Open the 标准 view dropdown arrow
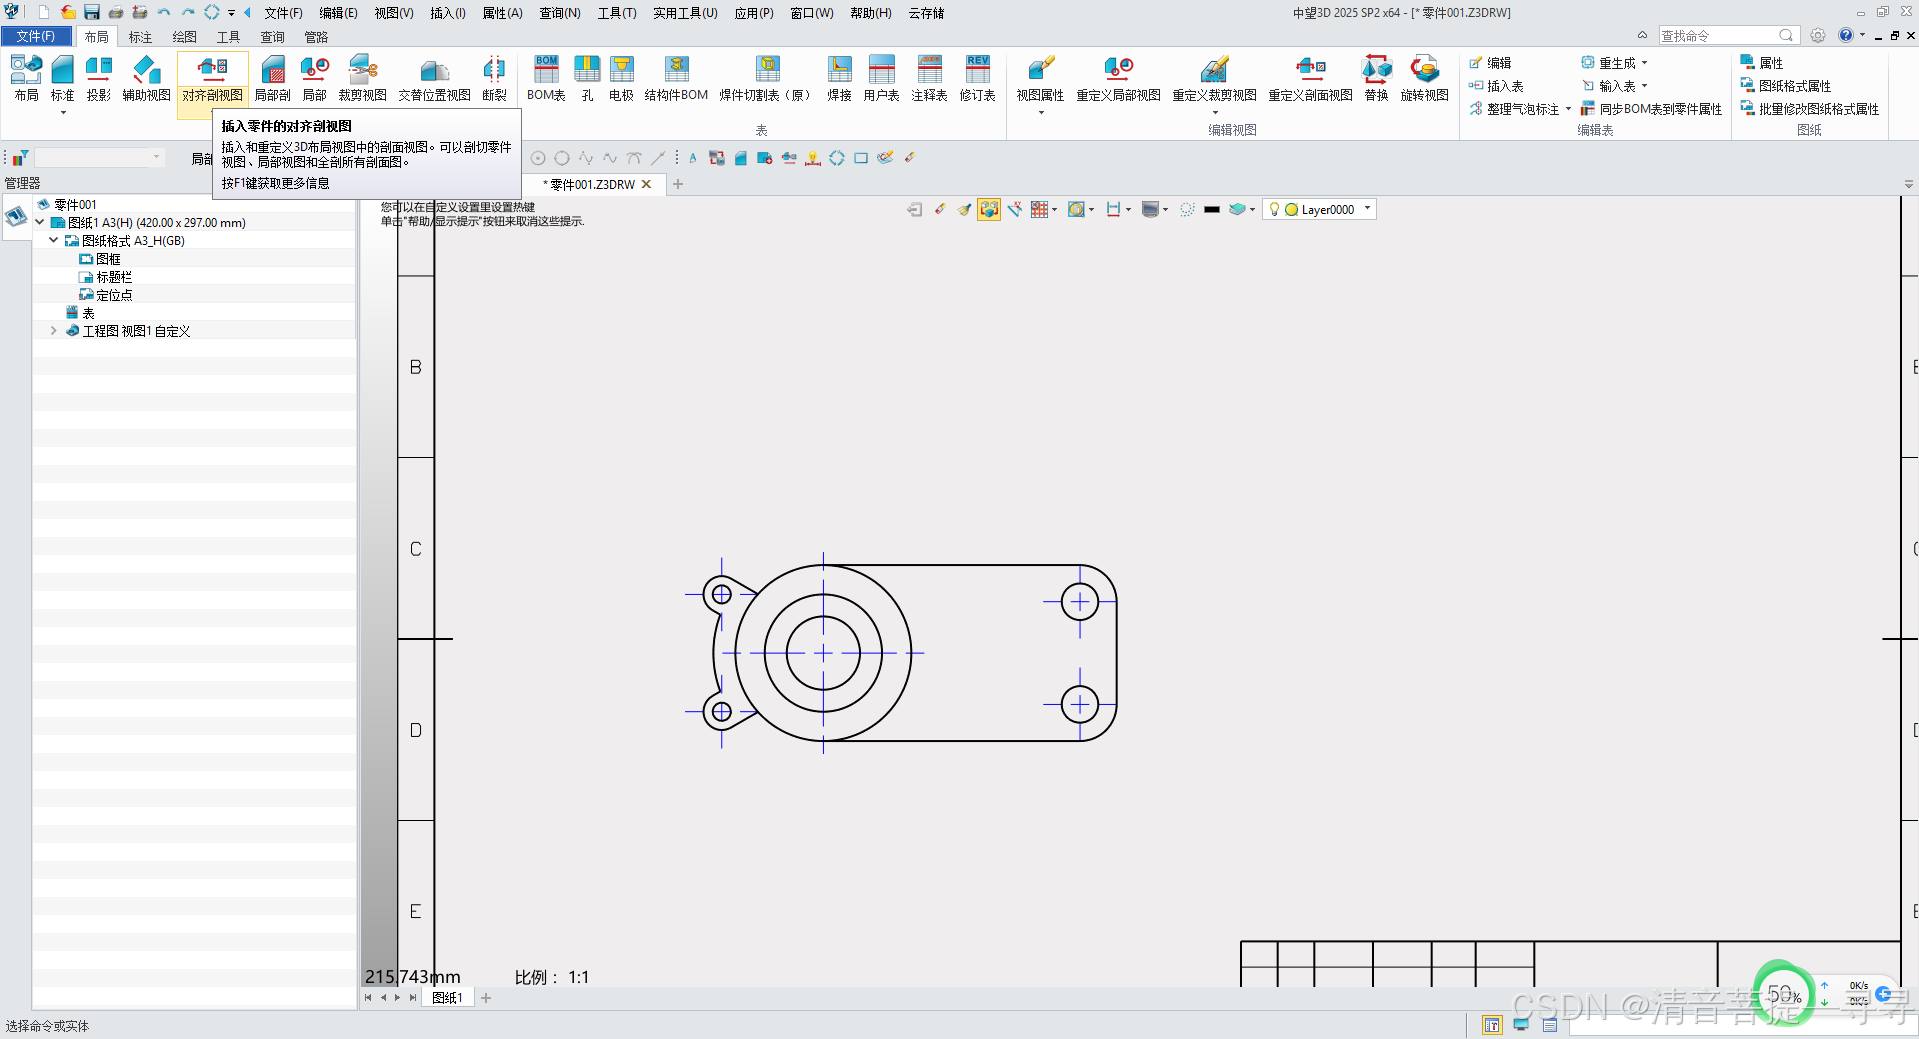The height and width of the screenshot is (1039, 1919). point(63,112)
